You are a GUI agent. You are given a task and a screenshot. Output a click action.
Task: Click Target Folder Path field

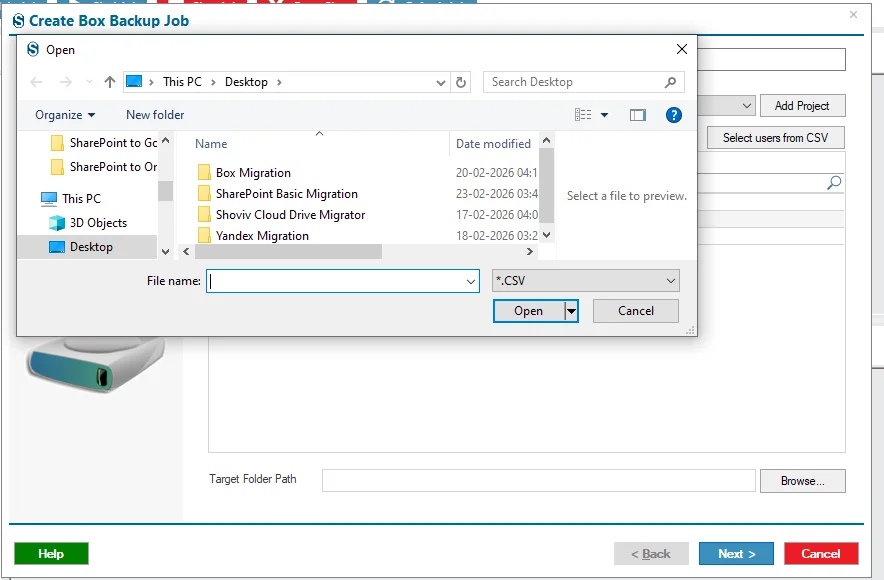(538, 481)
